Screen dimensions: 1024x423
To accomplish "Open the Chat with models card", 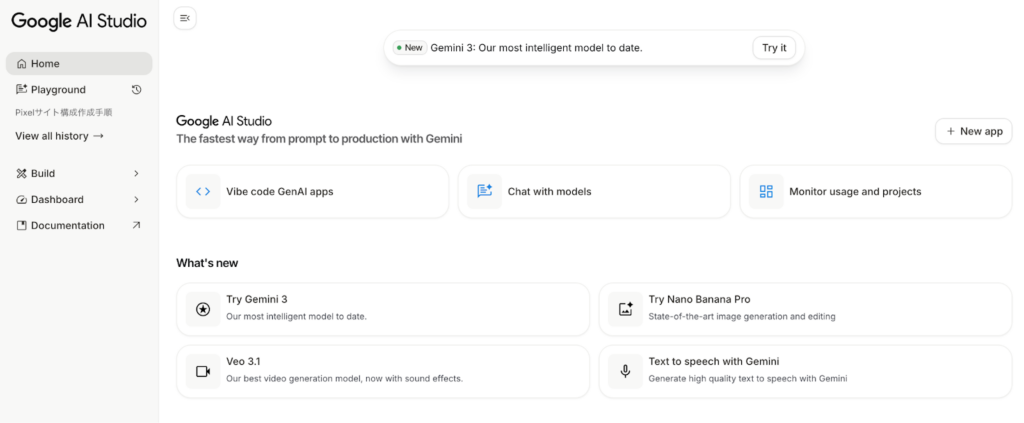I will [x=594, y=191].
